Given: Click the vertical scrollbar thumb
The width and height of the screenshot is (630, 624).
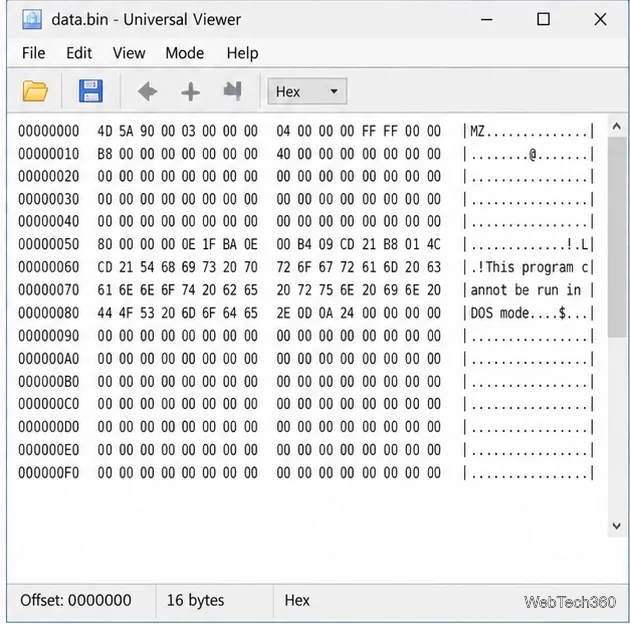Looking at the screenshot, I should point(617,237).
